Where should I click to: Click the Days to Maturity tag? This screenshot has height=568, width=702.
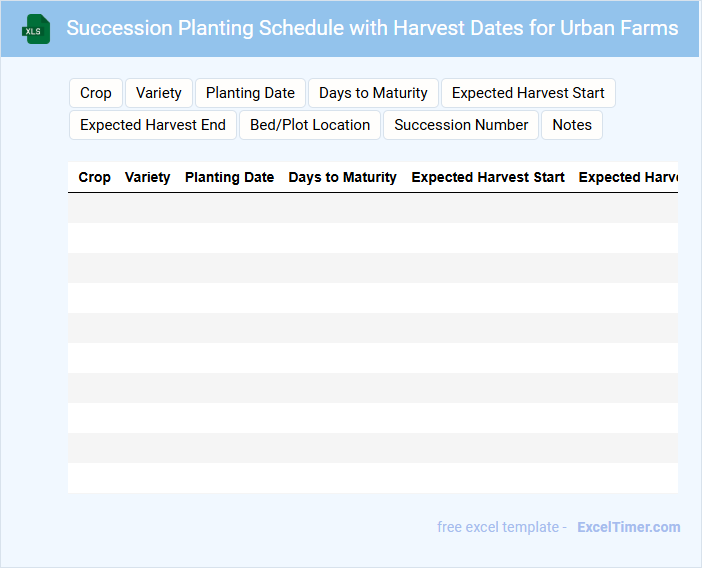pyautogui.click(x=373, y=93)
